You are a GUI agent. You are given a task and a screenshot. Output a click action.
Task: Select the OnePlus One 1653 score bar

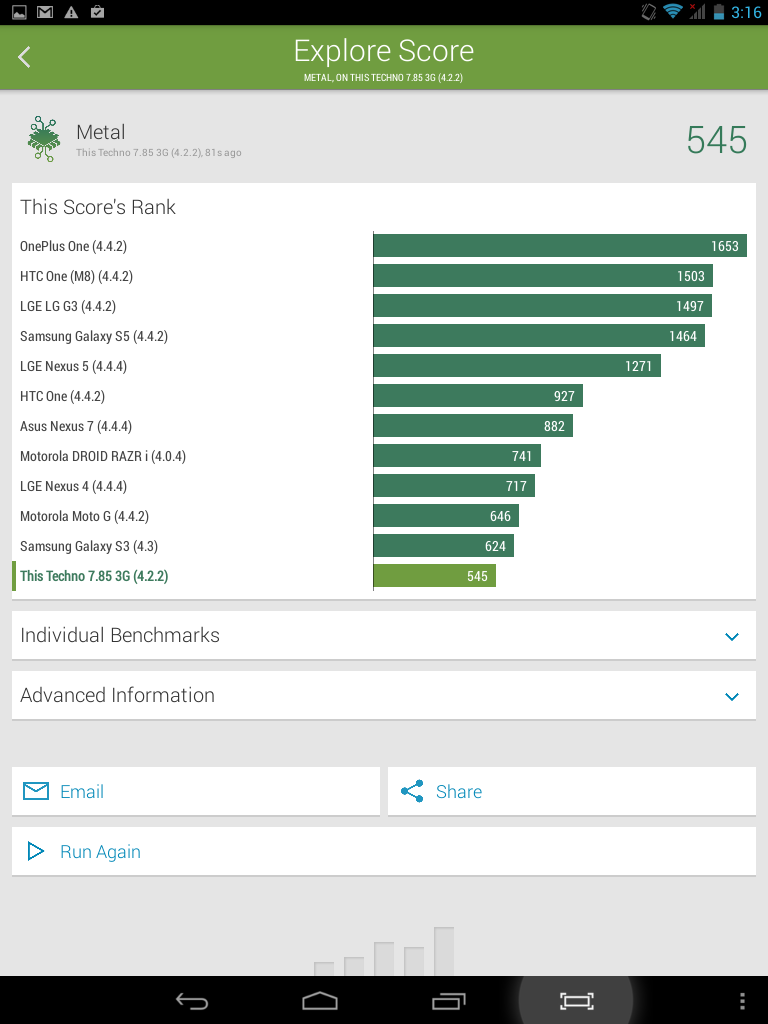[x=560, y=246]
